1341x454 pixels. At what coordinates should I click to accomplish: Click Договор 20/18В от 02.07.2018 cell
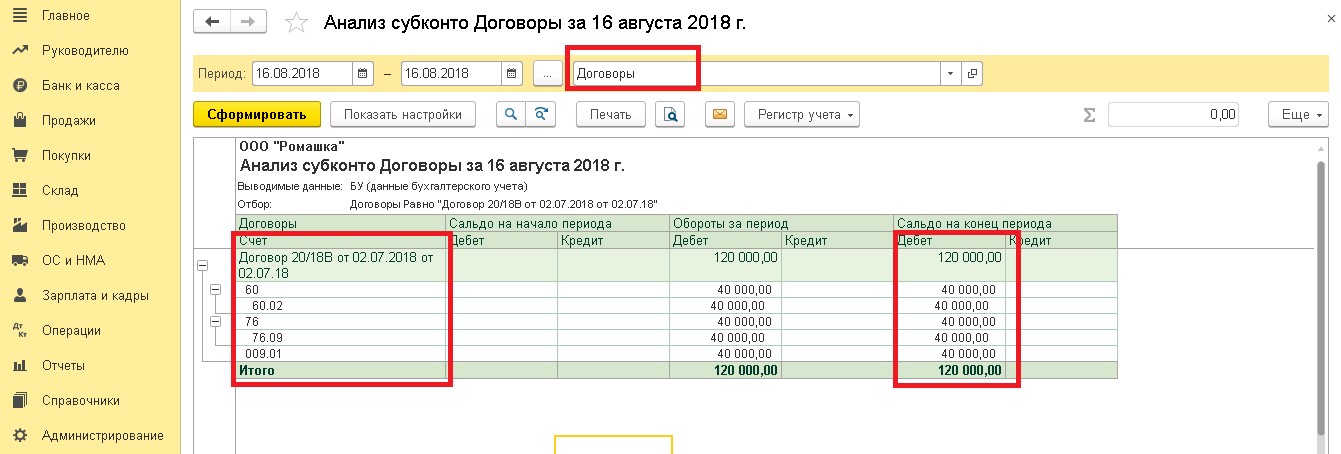point(342,265)
